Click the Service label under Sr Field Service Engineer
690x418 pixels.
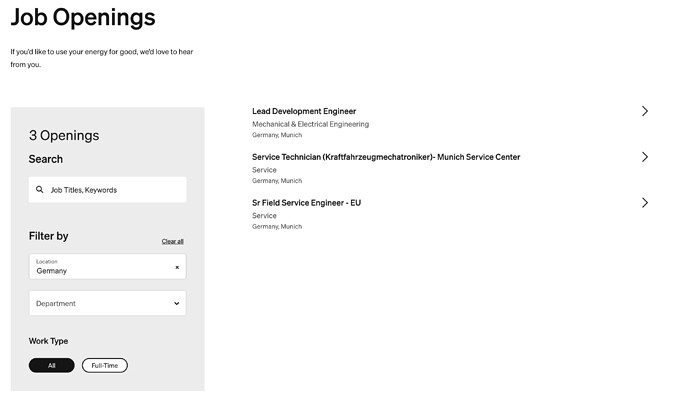click(264, 216)
